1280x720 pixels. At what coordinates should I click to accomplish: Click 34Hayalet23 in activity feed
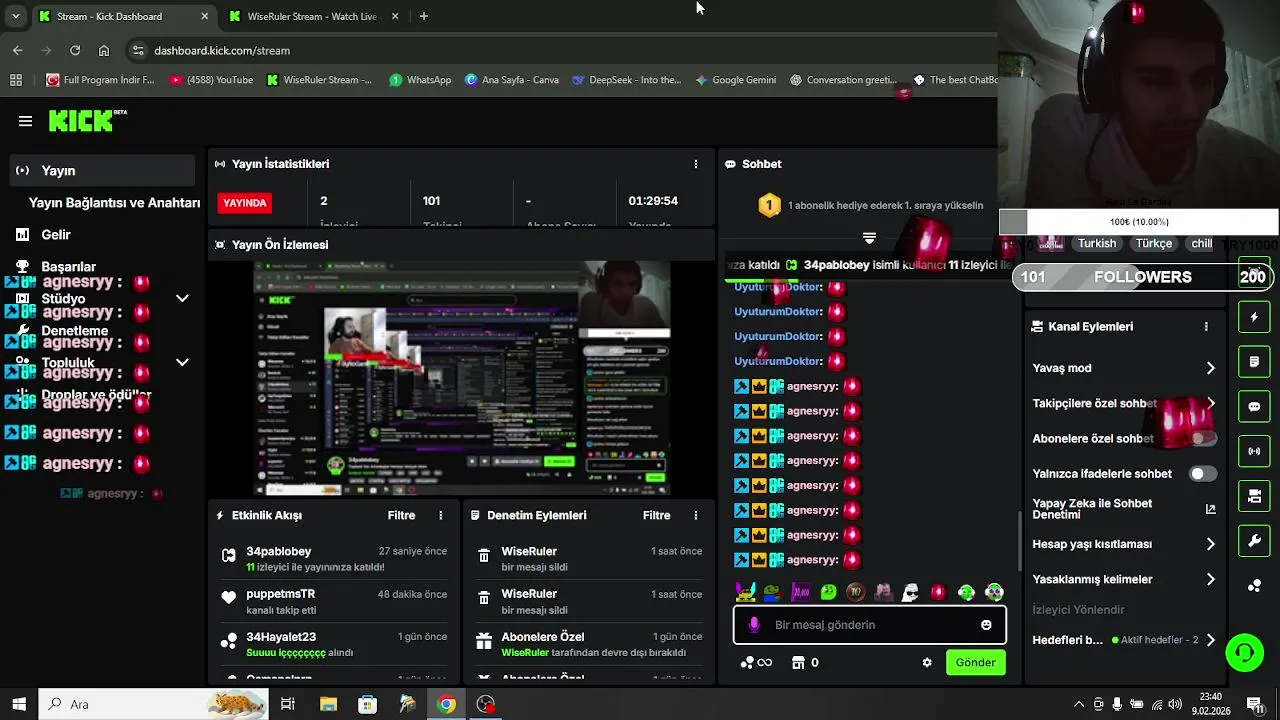pos(281,637)
